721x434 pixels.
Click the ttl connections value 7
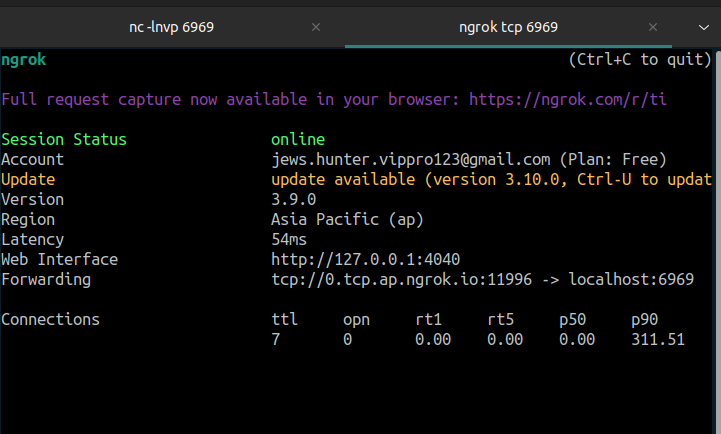[x=275, y=339]
